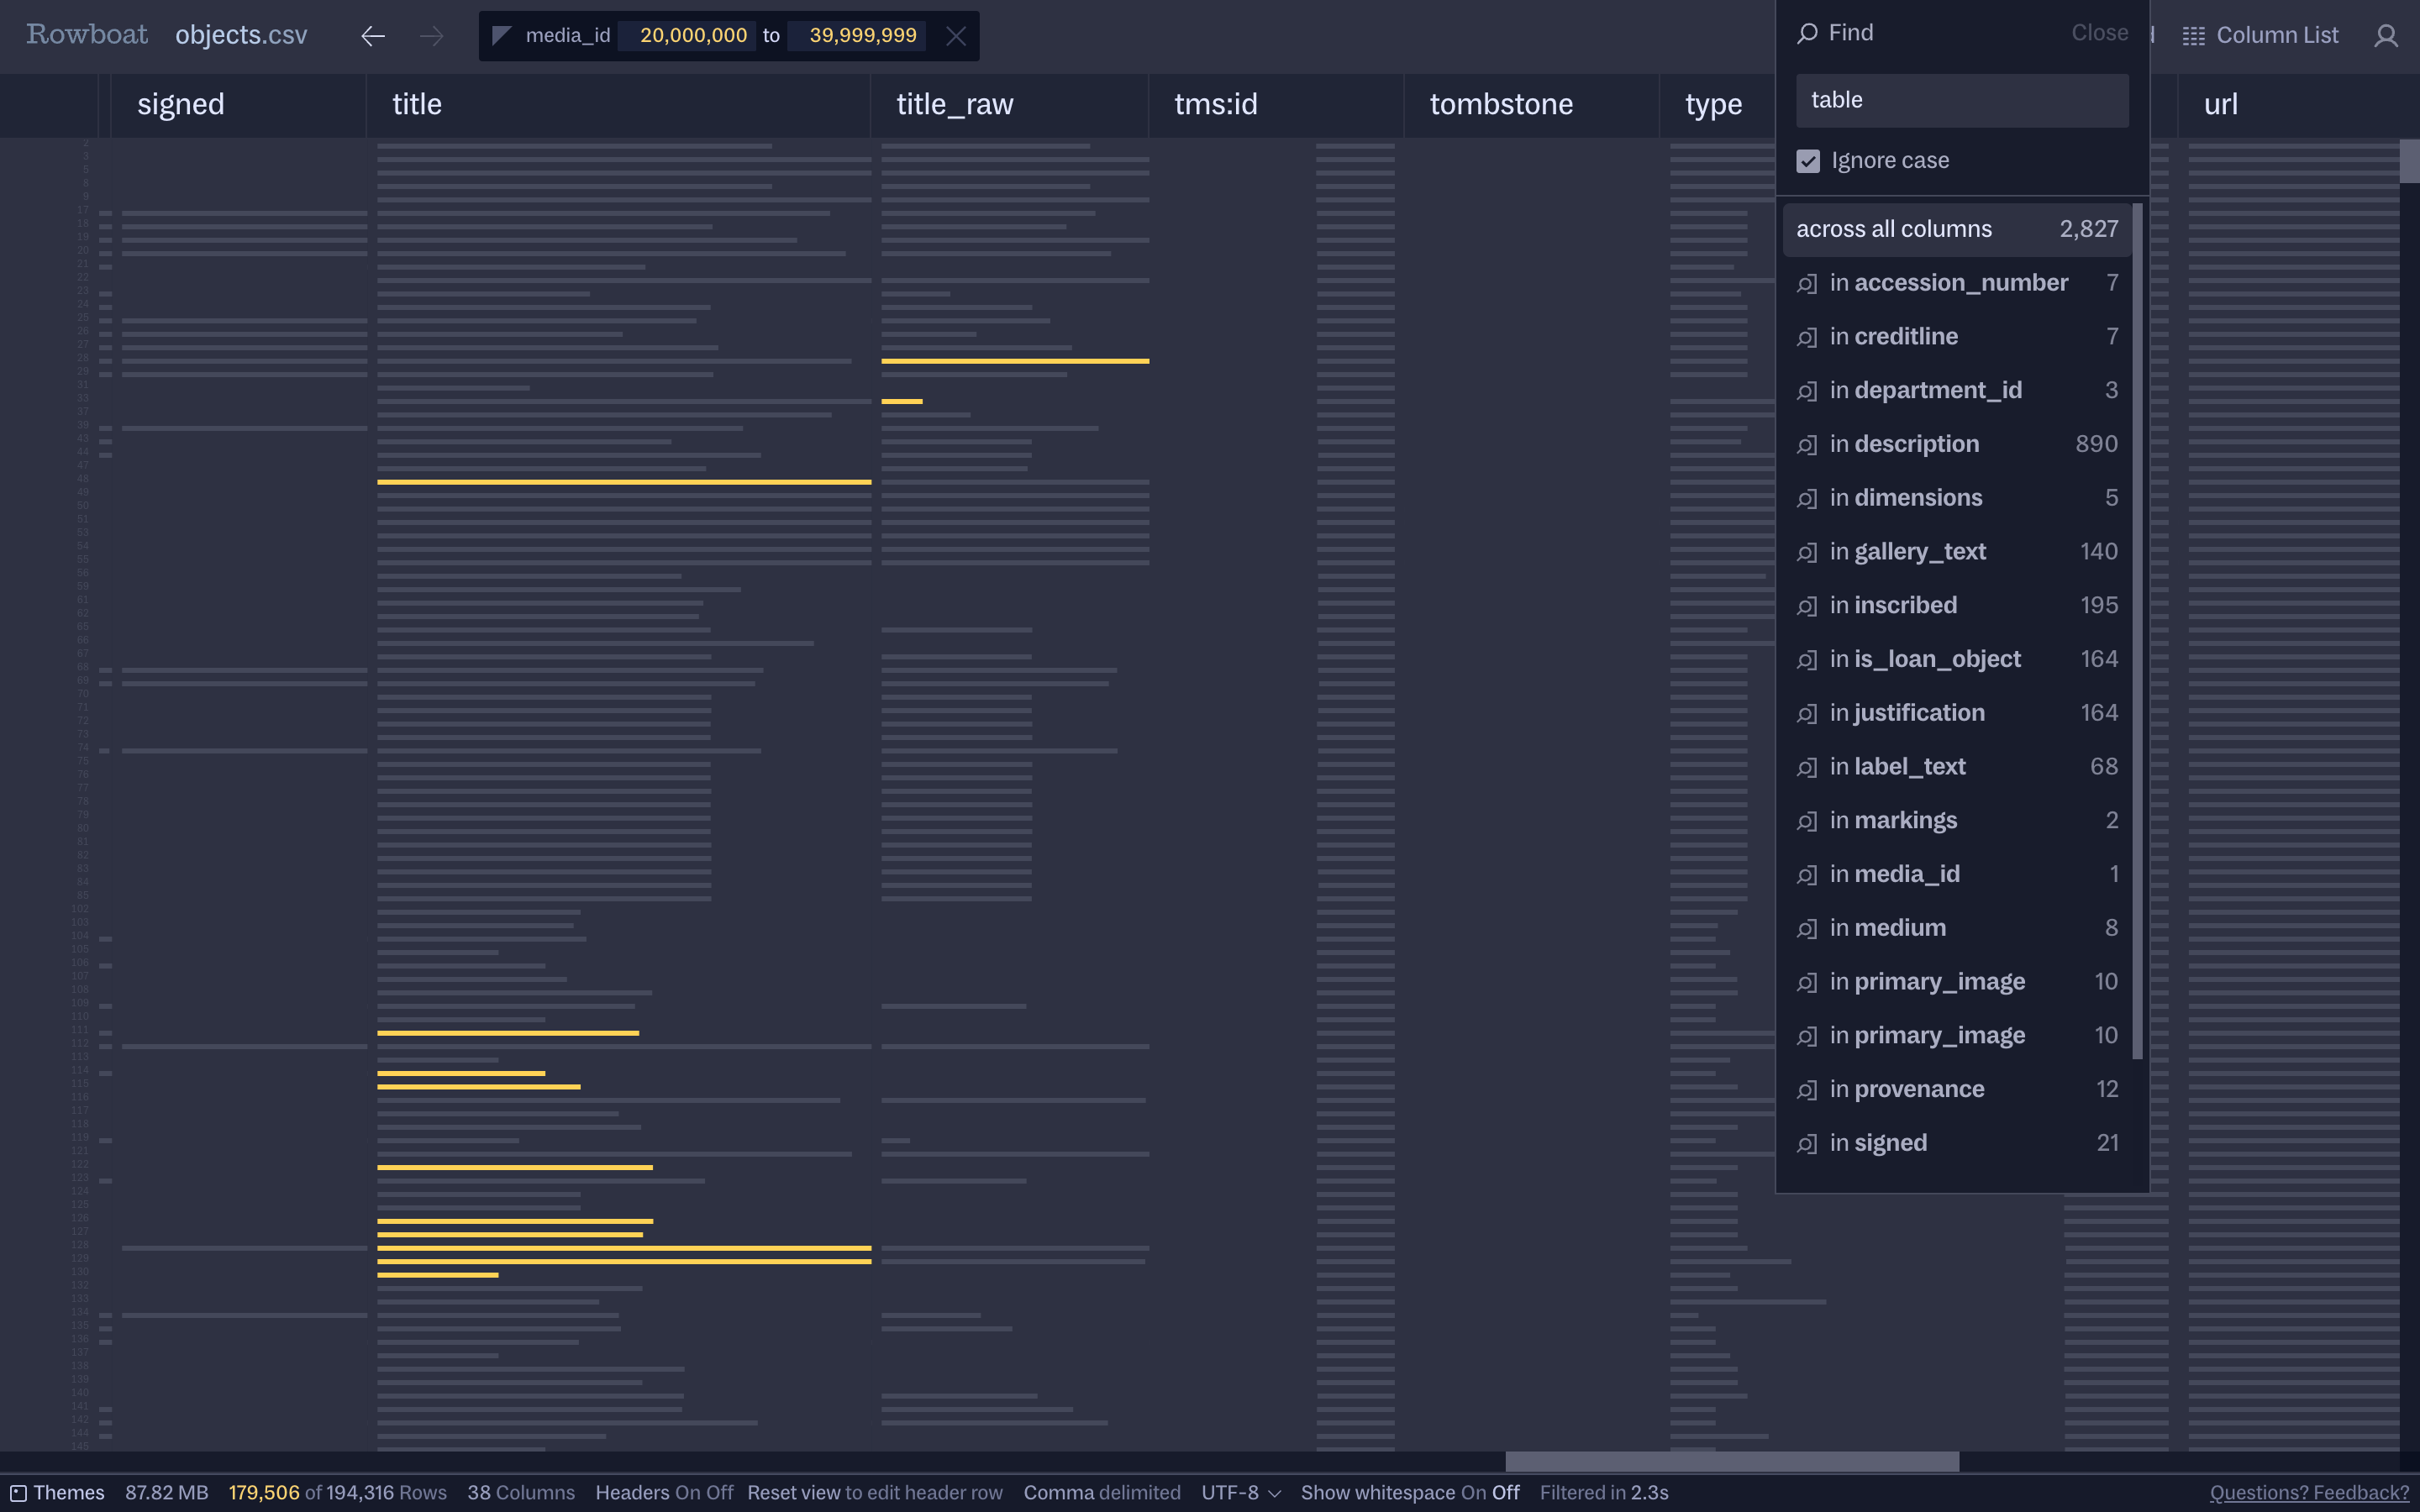Click the Themes icon in the status bar
The width and height of the screenshot is (2420, 1512).
tap(18, 1492)
